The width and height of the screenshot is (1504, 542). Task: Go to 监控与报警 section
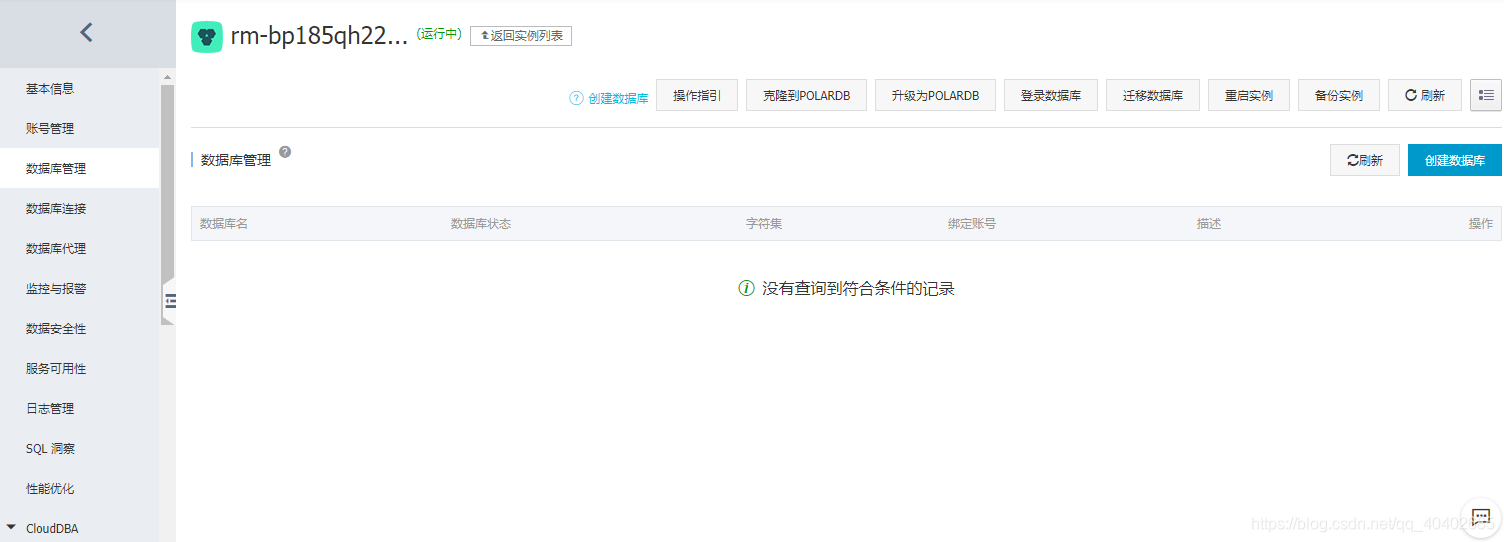56,289
